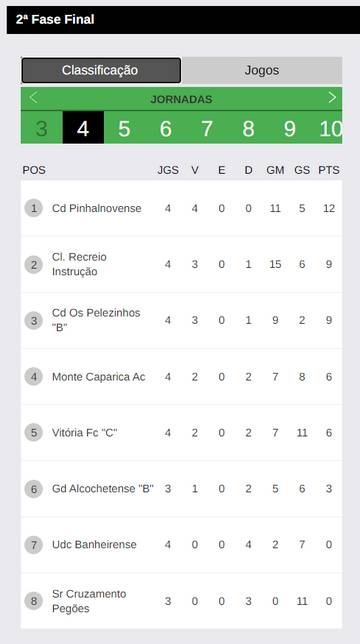Image resolution: width=360 pixels, height=644 pixels.
Task: Select jornada 3
Action: point(41,129)
